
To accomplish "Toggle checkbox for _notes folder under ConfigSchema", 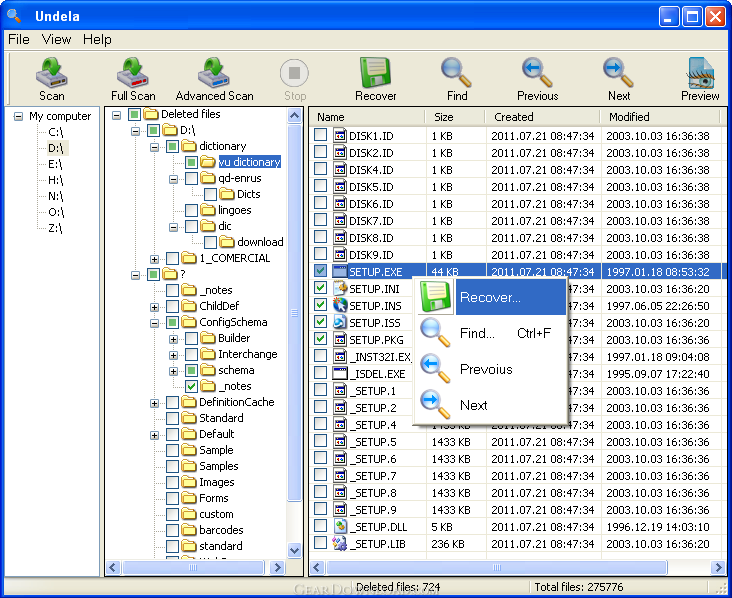I will click(192, 386).
